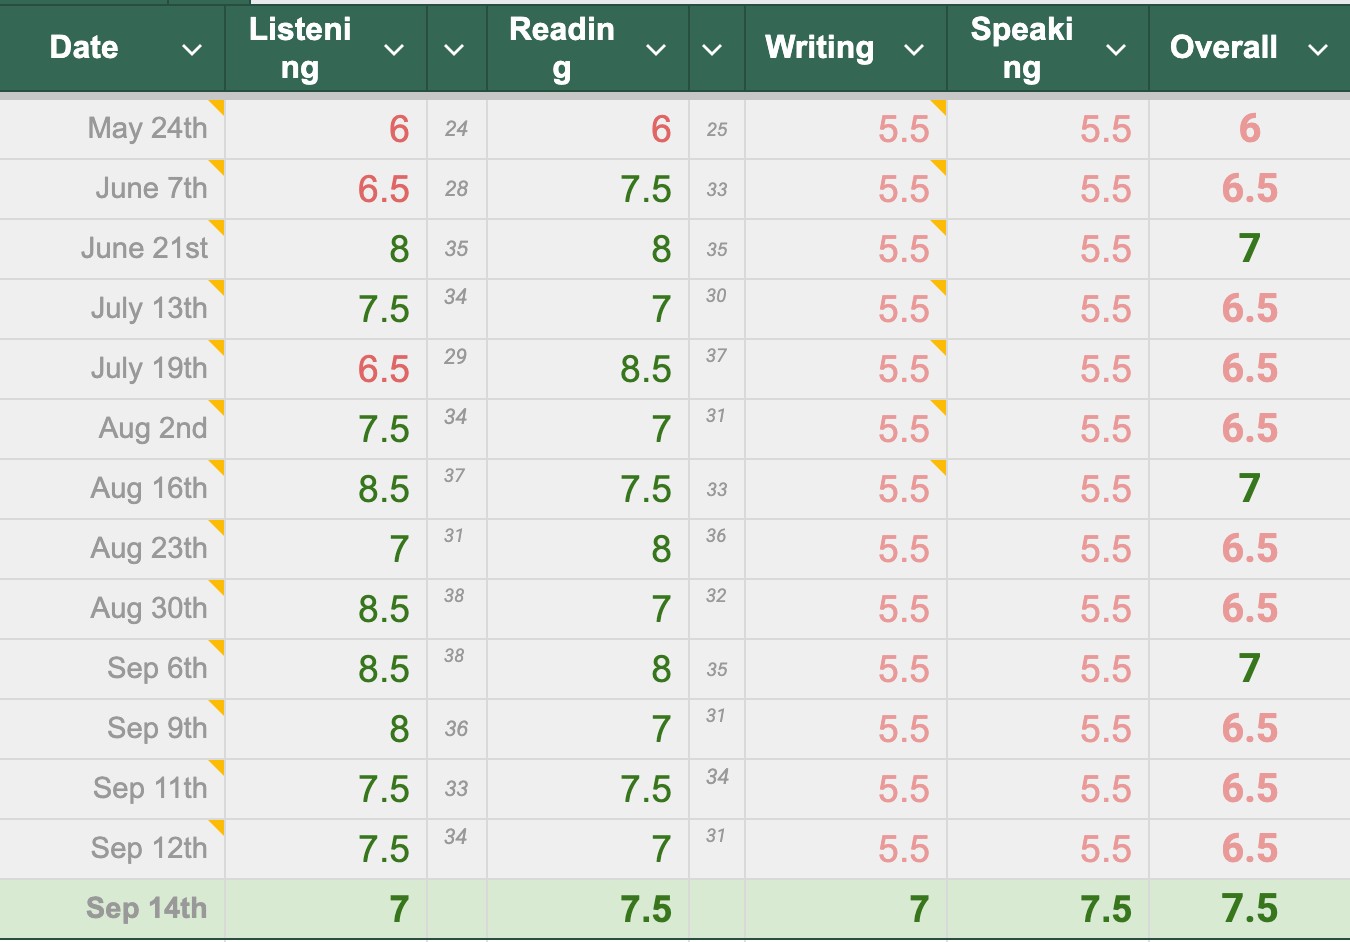Screen dimensions: 1350x942
Task: Open the Reading column filter dropdown
Action: [656, 49]
